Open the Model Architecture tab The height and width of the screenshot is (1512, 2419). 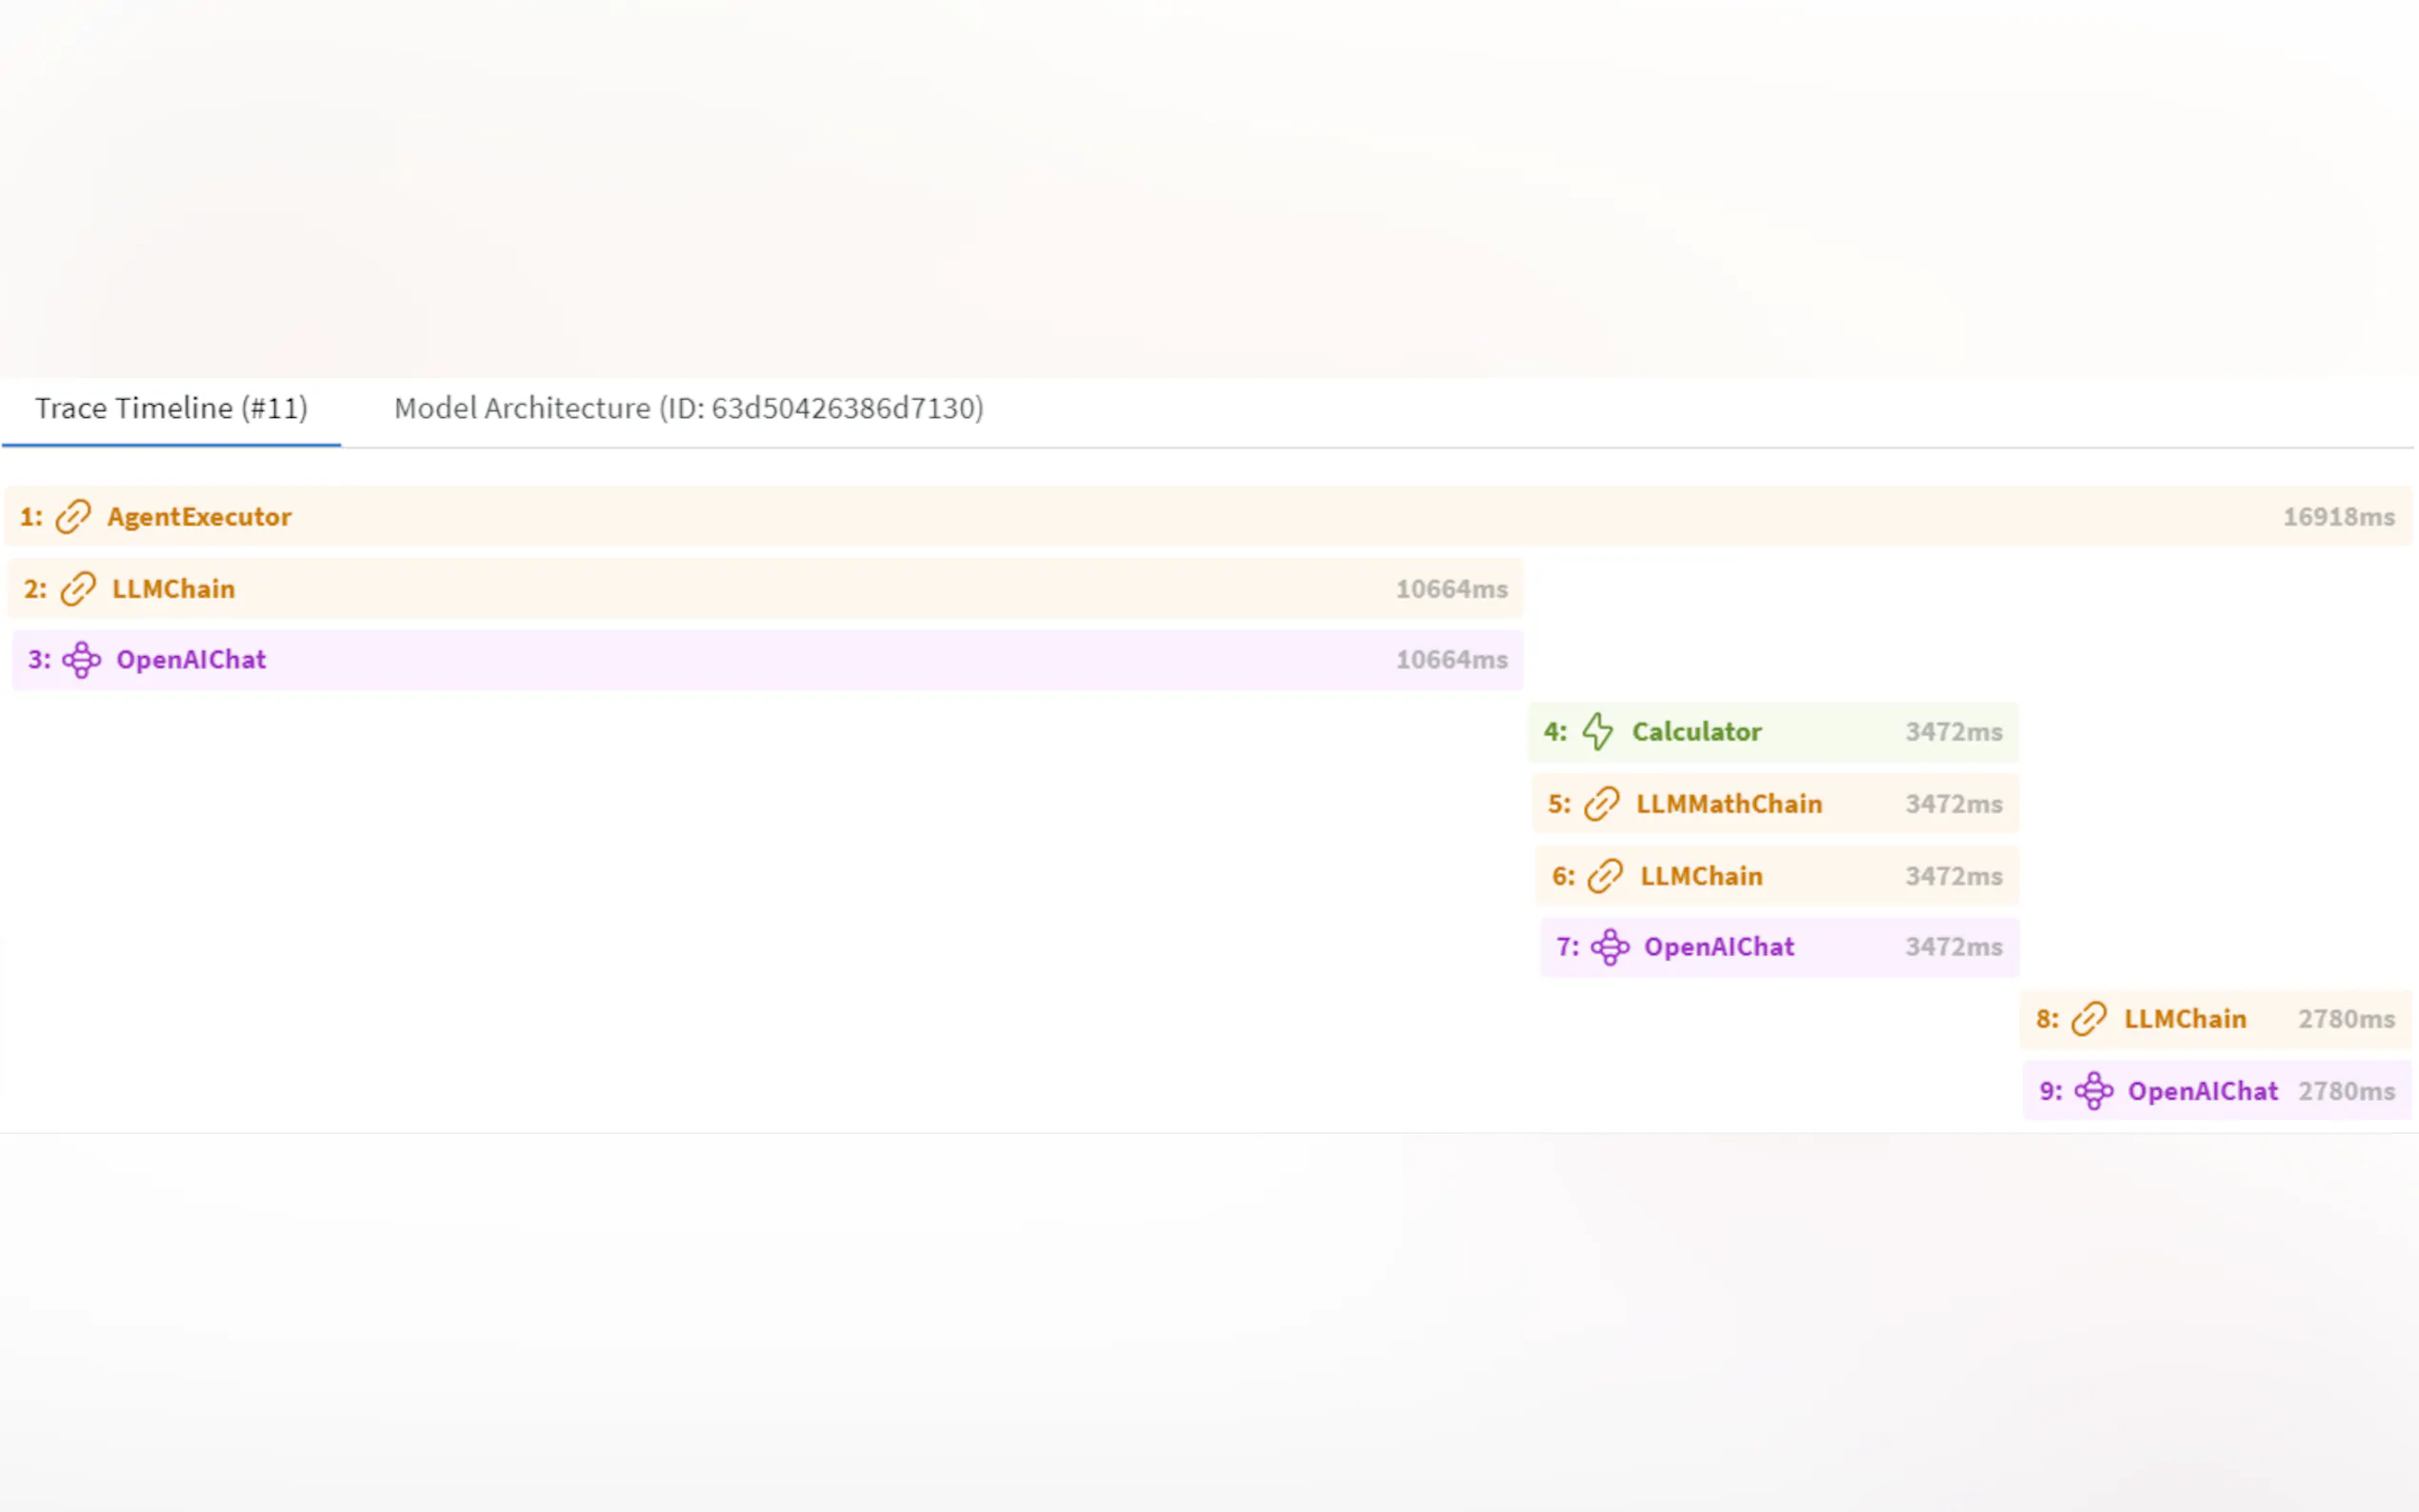(688, 408)
